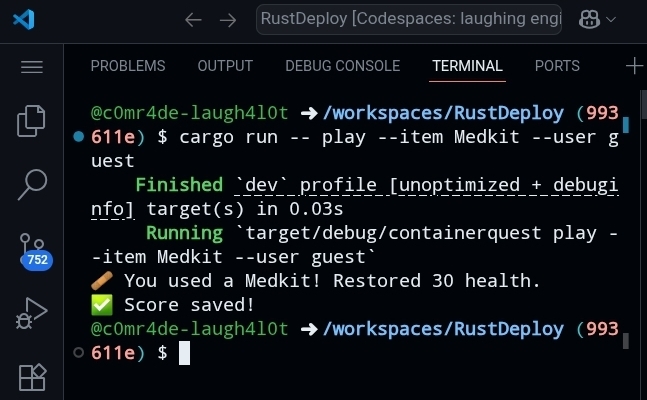Viewport: 647px width, 400px height.
Task: Switch to the OUTPUT tab
Action: click(x=225, y=66)
